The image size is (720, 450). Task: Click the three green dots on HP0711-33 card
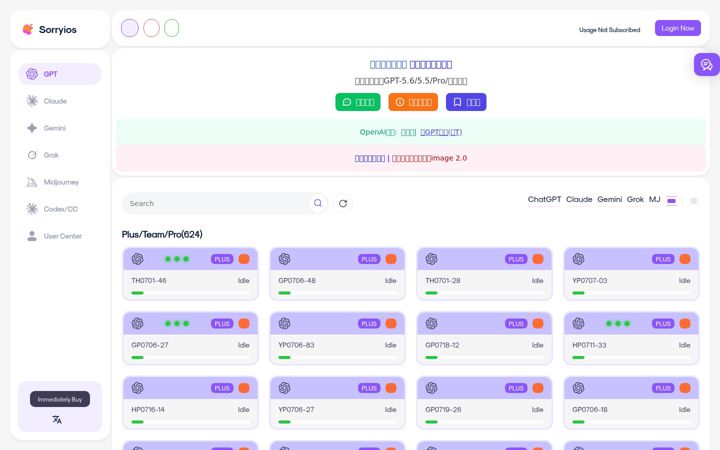coord(618,323)
